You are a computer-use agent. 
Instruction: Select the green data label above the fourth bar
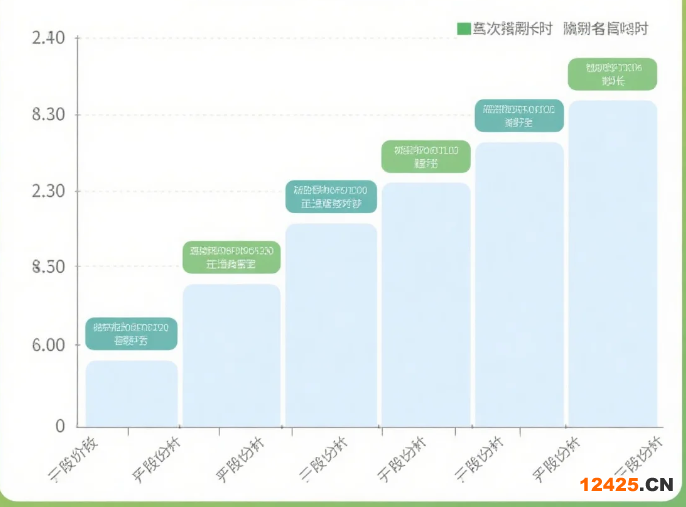point(426,157)
